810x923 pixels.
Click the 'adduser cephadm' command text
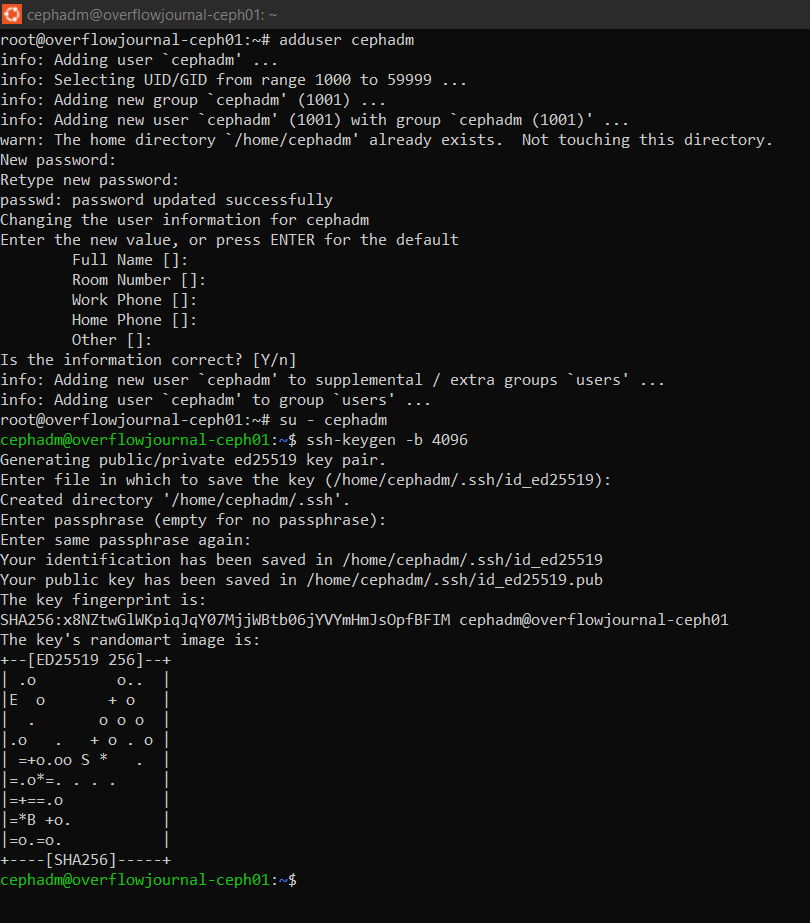pyautogui.click(x=347, y=40)
